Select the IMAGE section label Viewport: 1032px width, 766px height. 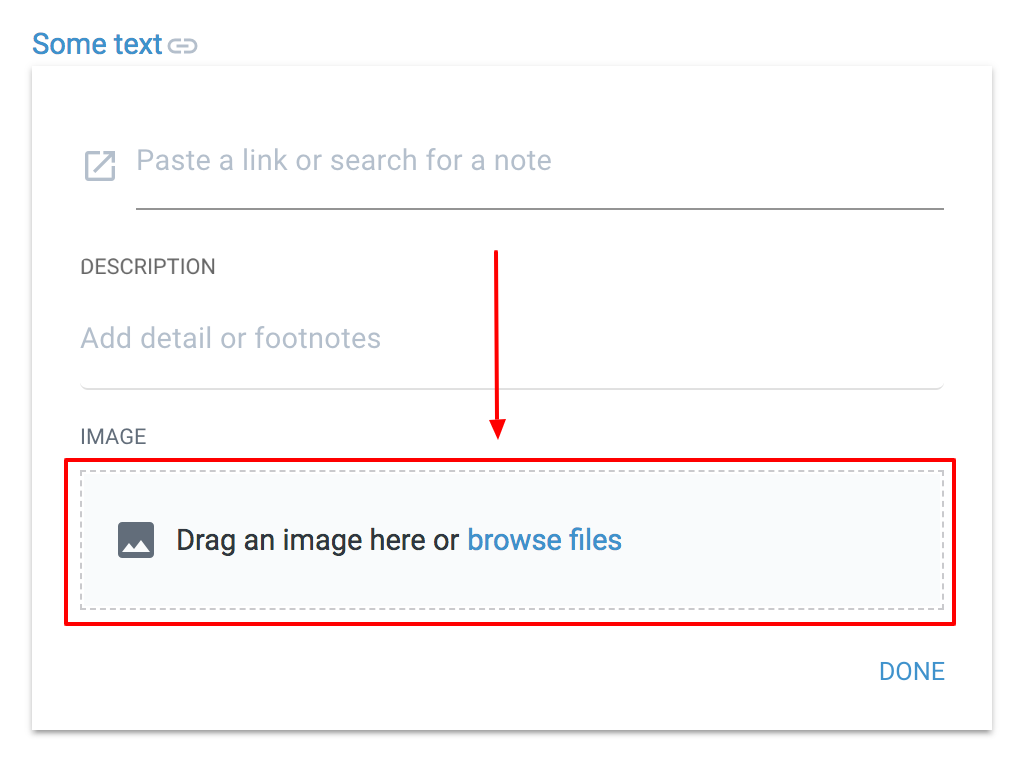click(x=113, y=437)
